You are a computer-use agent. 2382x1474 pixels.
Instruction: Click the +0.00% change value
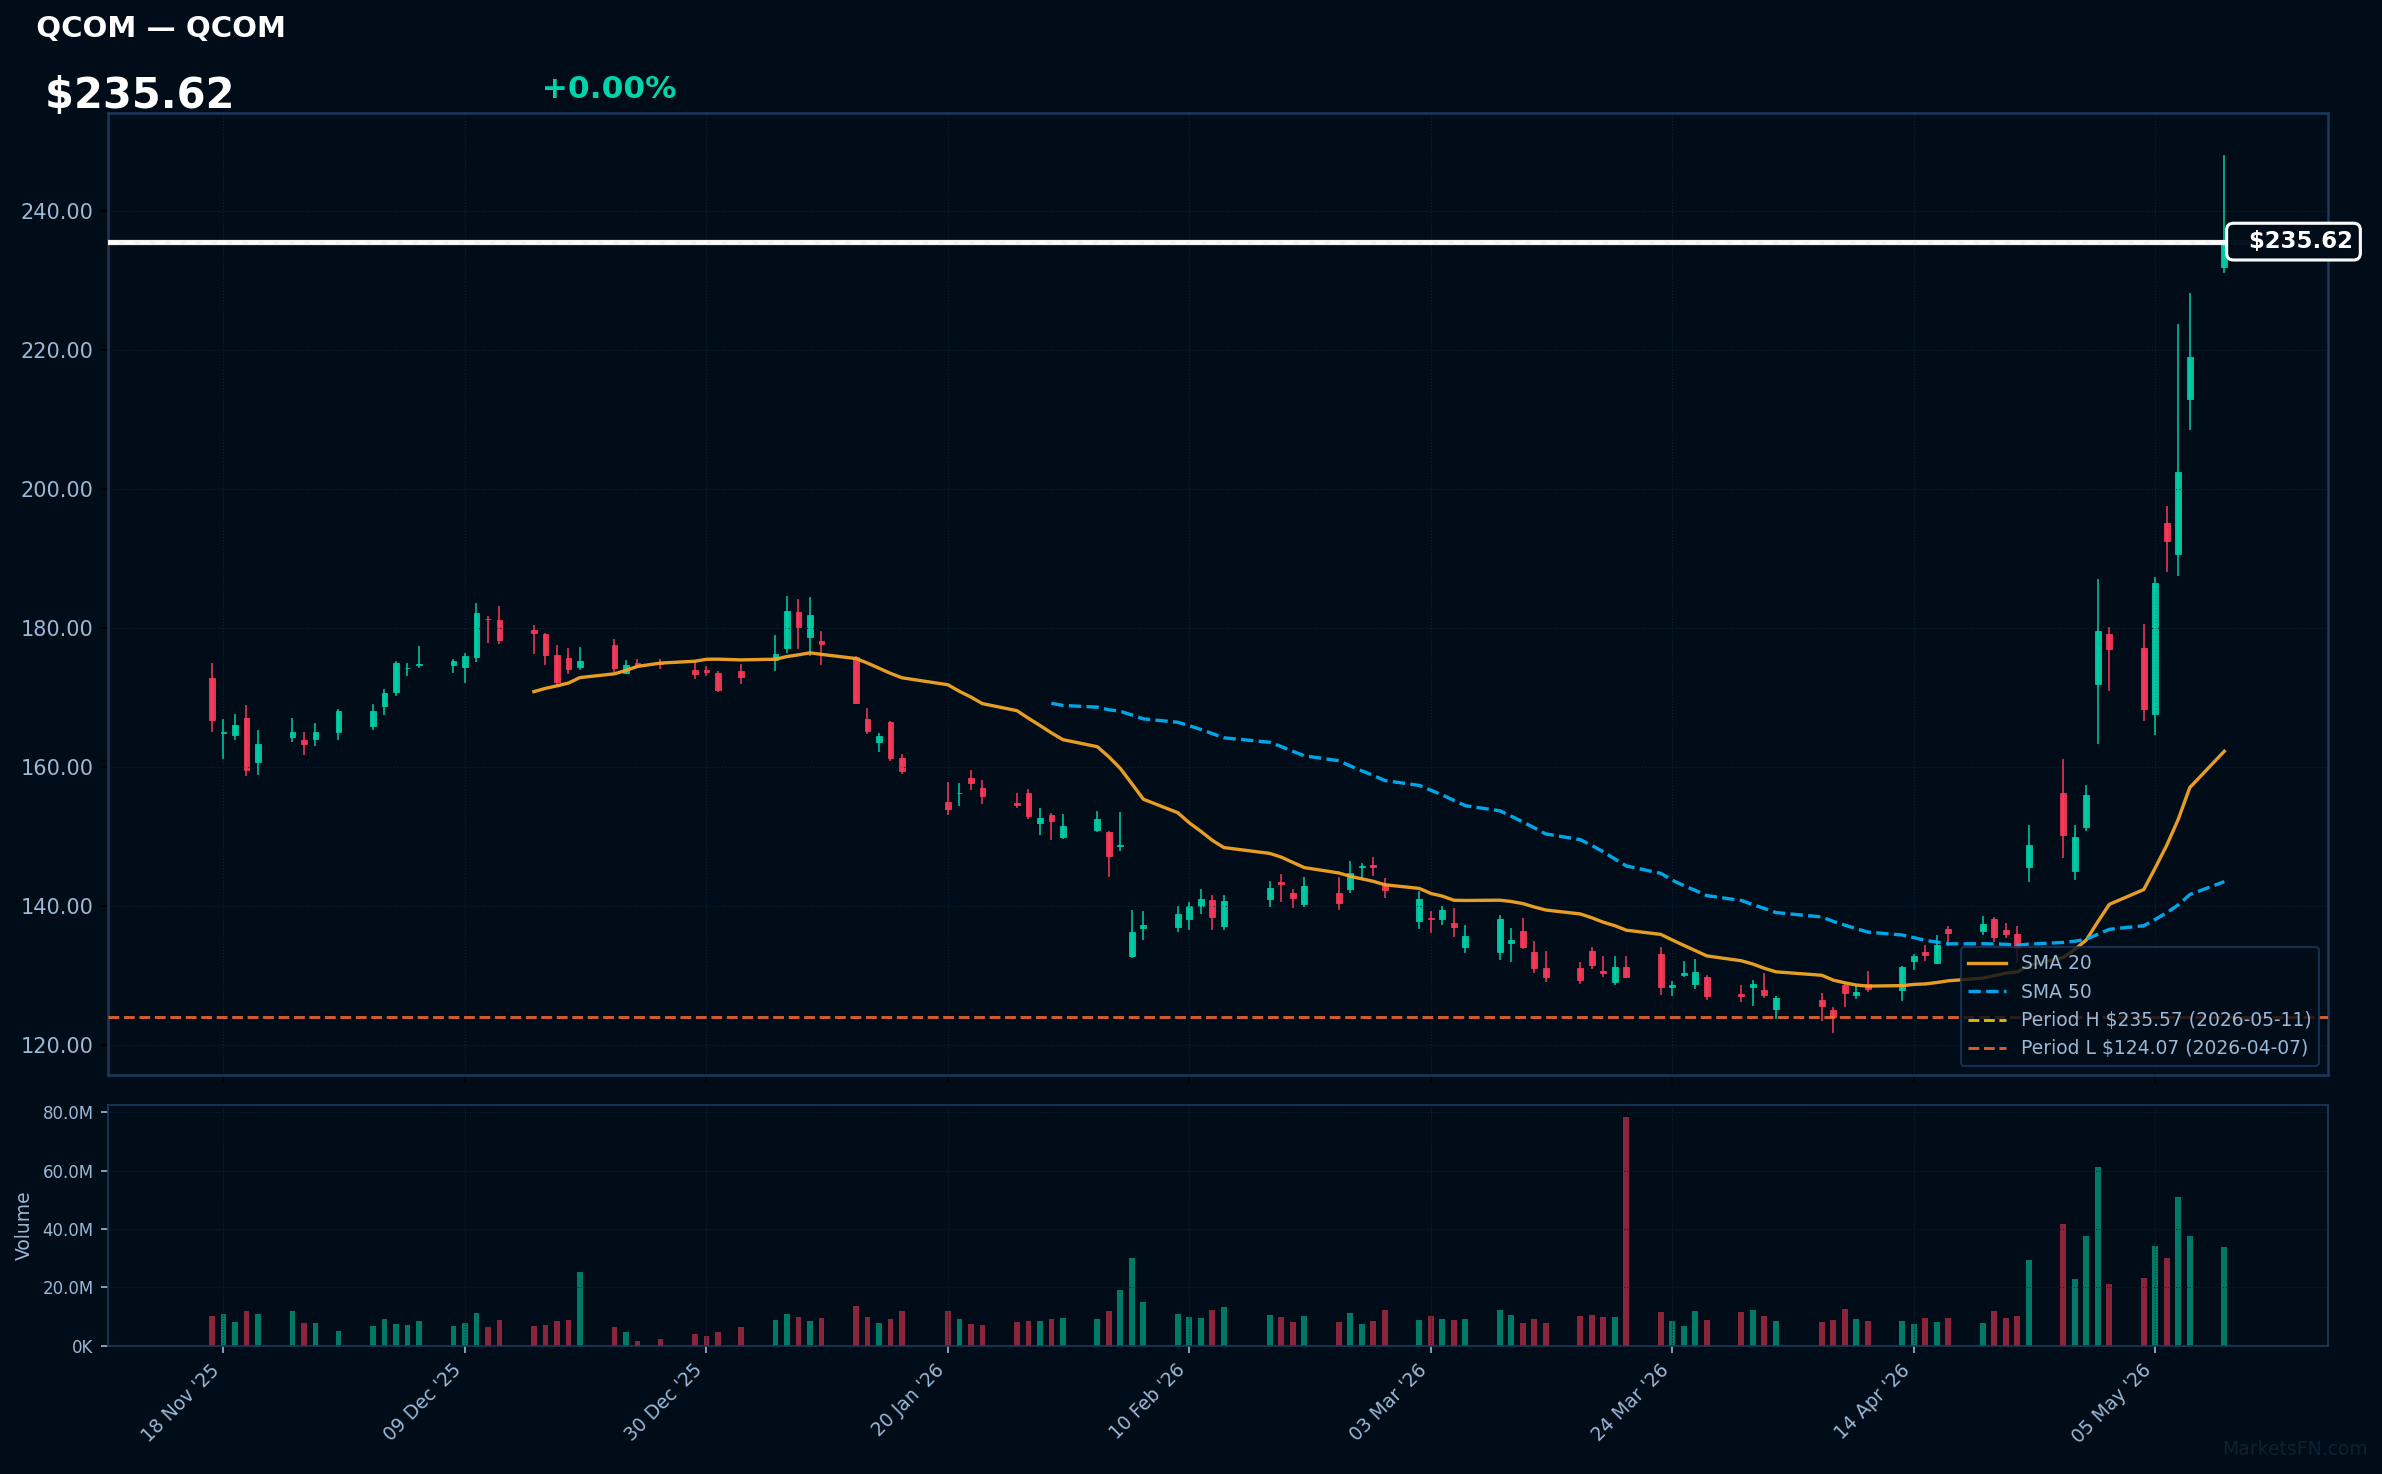(609, 88)
